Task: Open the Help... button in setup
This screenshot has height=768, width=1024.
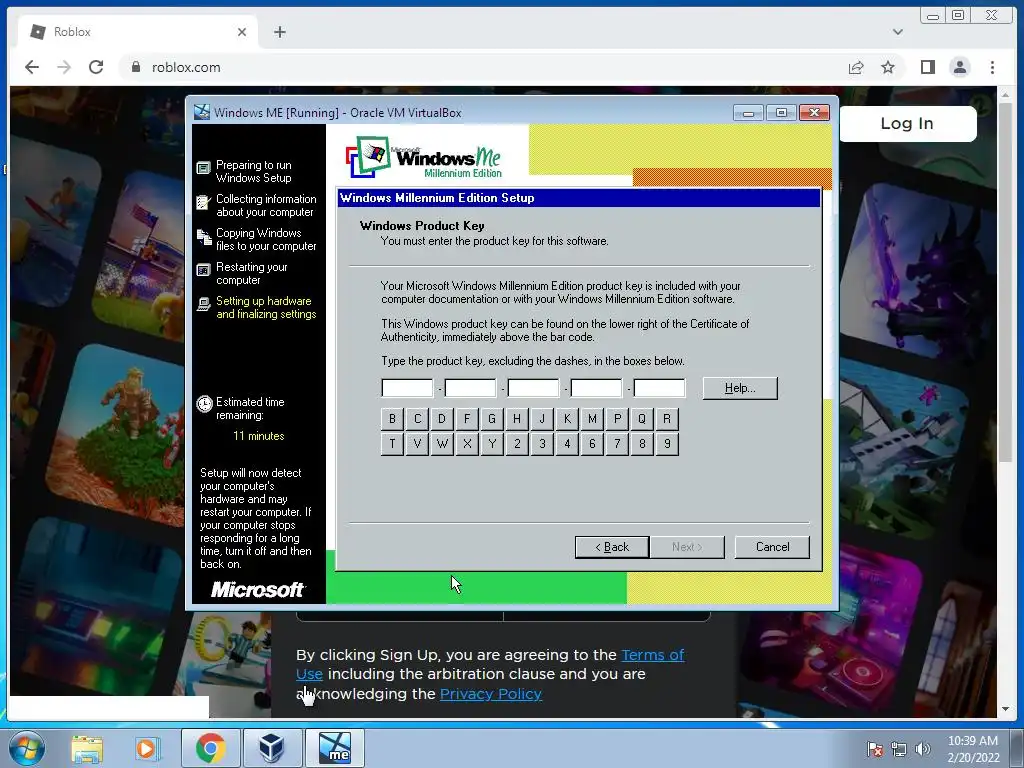Action: tap(740, 388)
